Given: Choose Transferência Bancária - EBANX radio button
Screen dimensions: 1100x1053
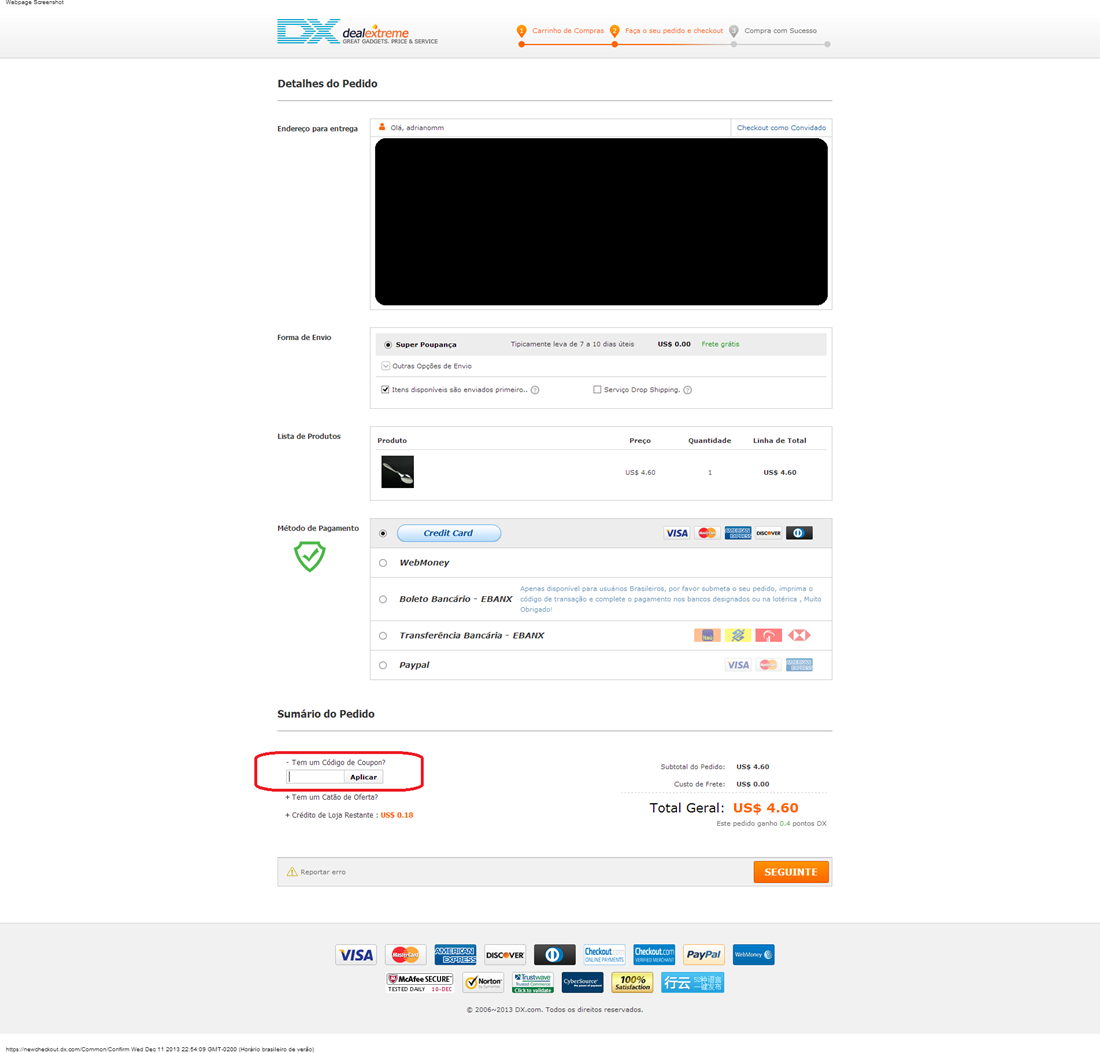Looking at the screenshot, I should point(383,636).
